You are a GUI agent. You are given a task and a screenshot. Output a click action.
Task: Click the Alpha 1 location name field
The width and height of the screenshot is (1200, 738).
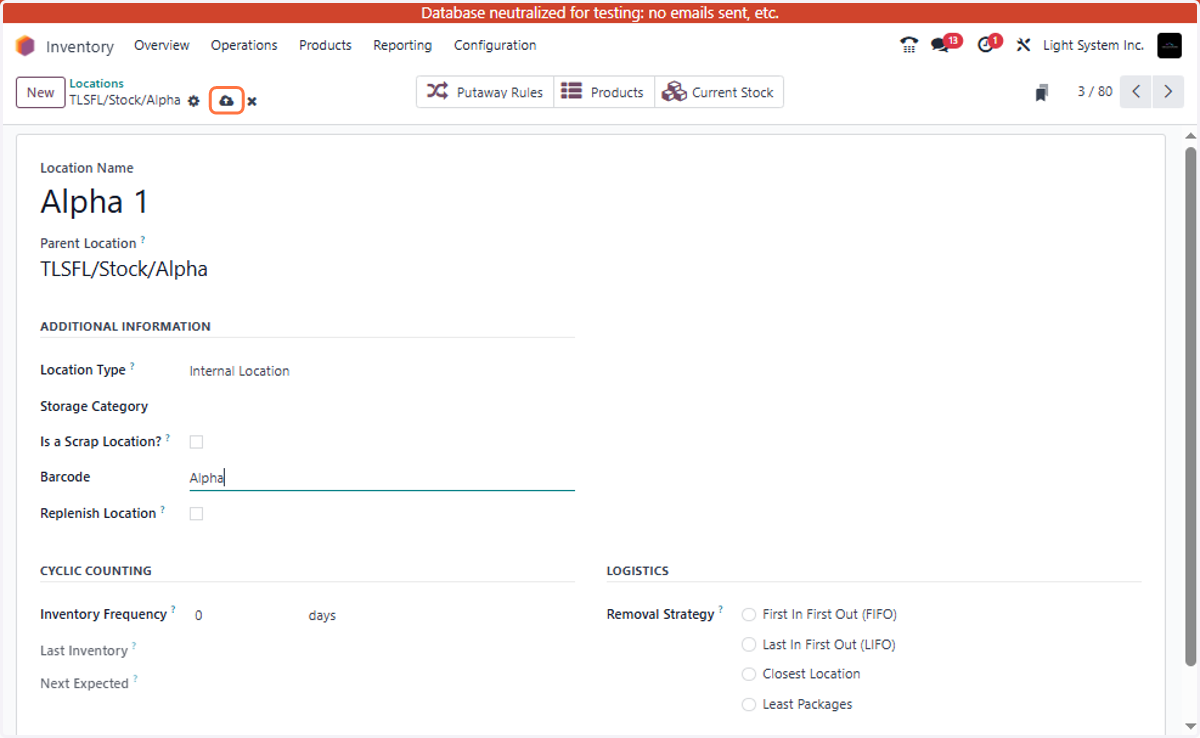pos(308,202)
